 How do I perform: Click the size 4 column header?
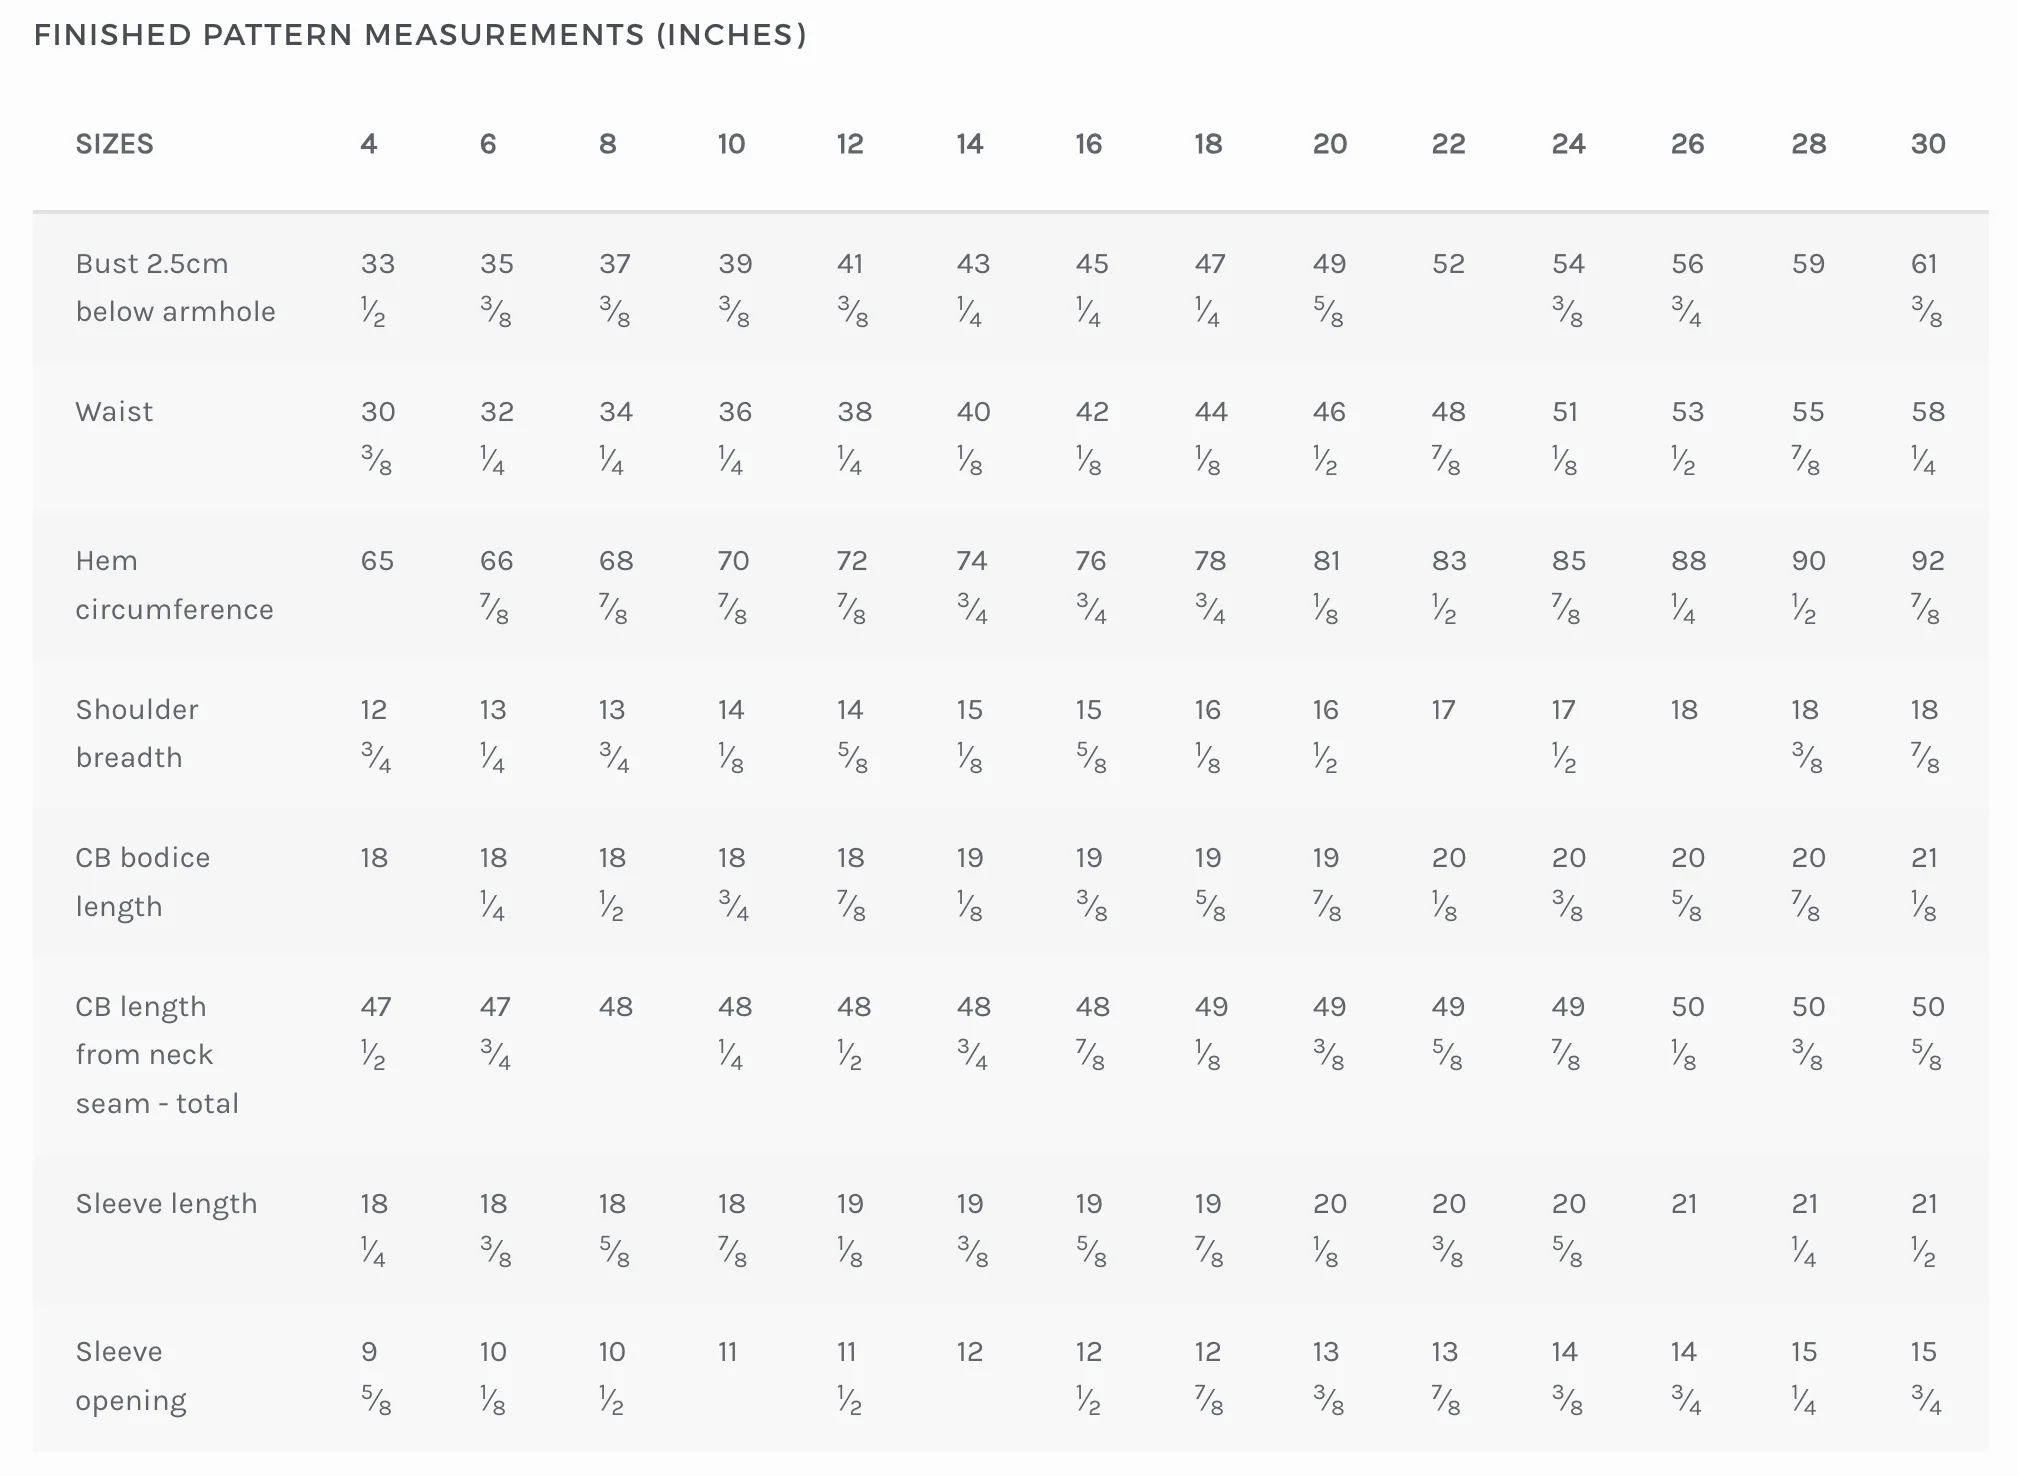[369, 144]
